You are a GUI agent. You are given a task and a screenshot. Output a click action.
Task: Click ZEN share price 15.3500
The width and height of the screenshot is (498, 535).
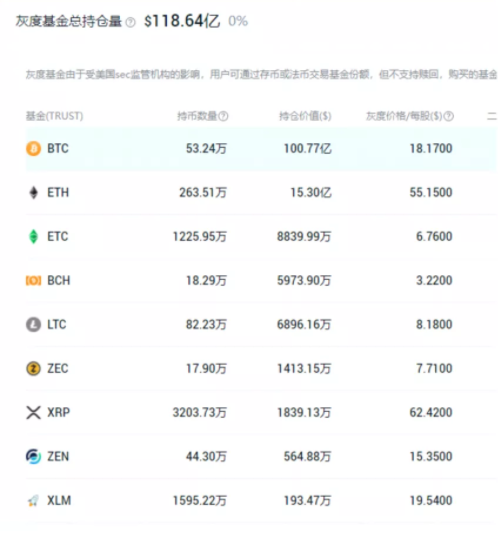point(431,457)
